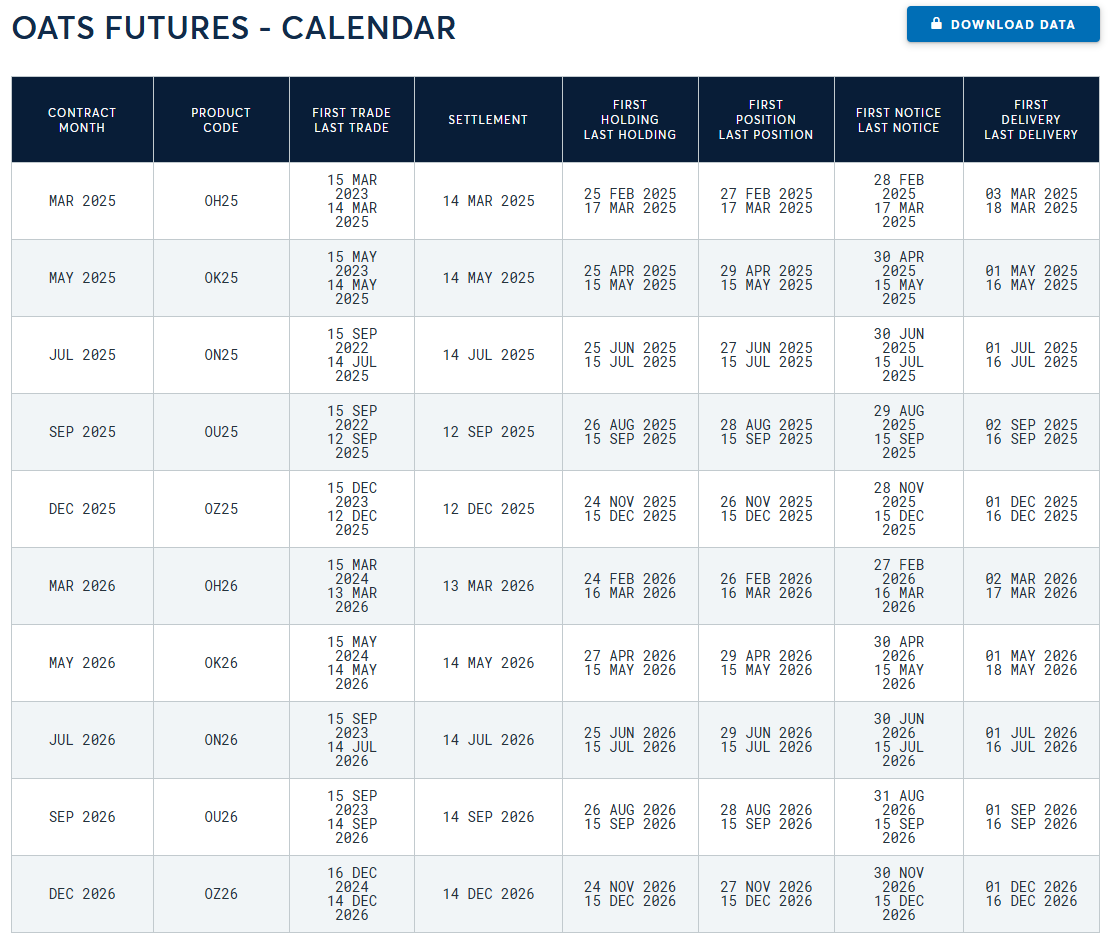This screenshot has width=1116, height=933.
Task: Select the MAR 2025 contract month cell
Action: click(82, 201)
